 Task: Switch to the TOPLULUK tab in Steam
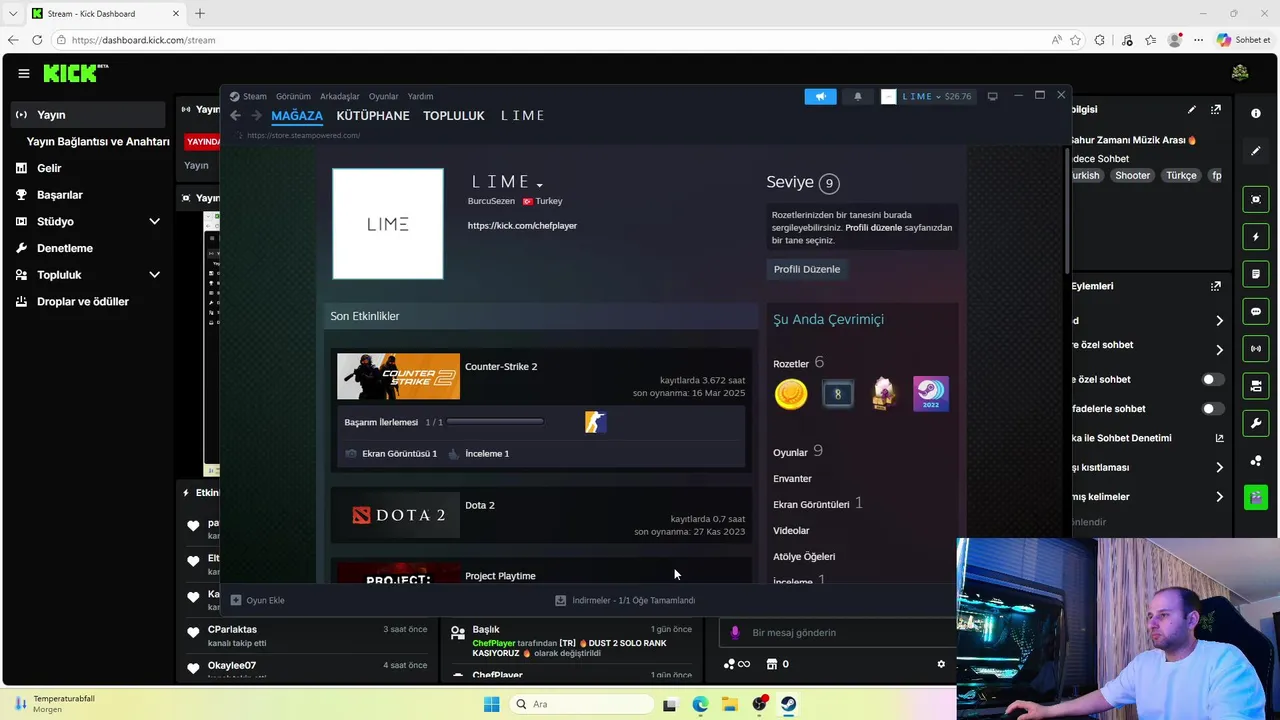(454, 116)
